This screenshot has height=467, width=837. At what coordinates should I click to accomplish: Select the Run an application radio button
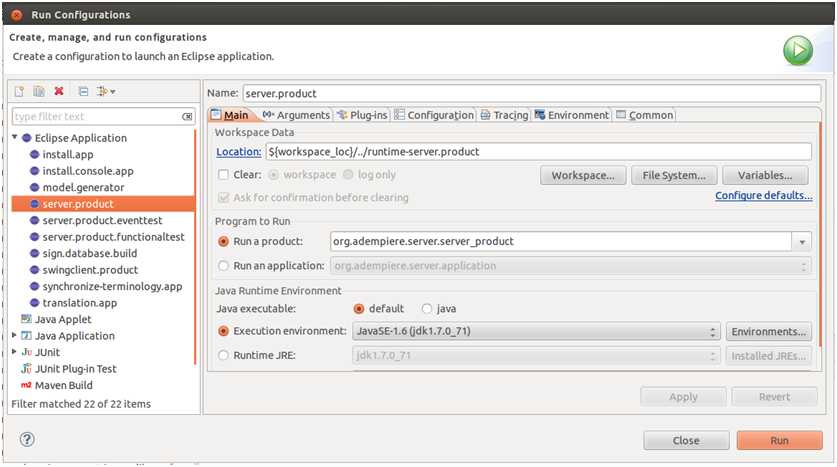224,265
